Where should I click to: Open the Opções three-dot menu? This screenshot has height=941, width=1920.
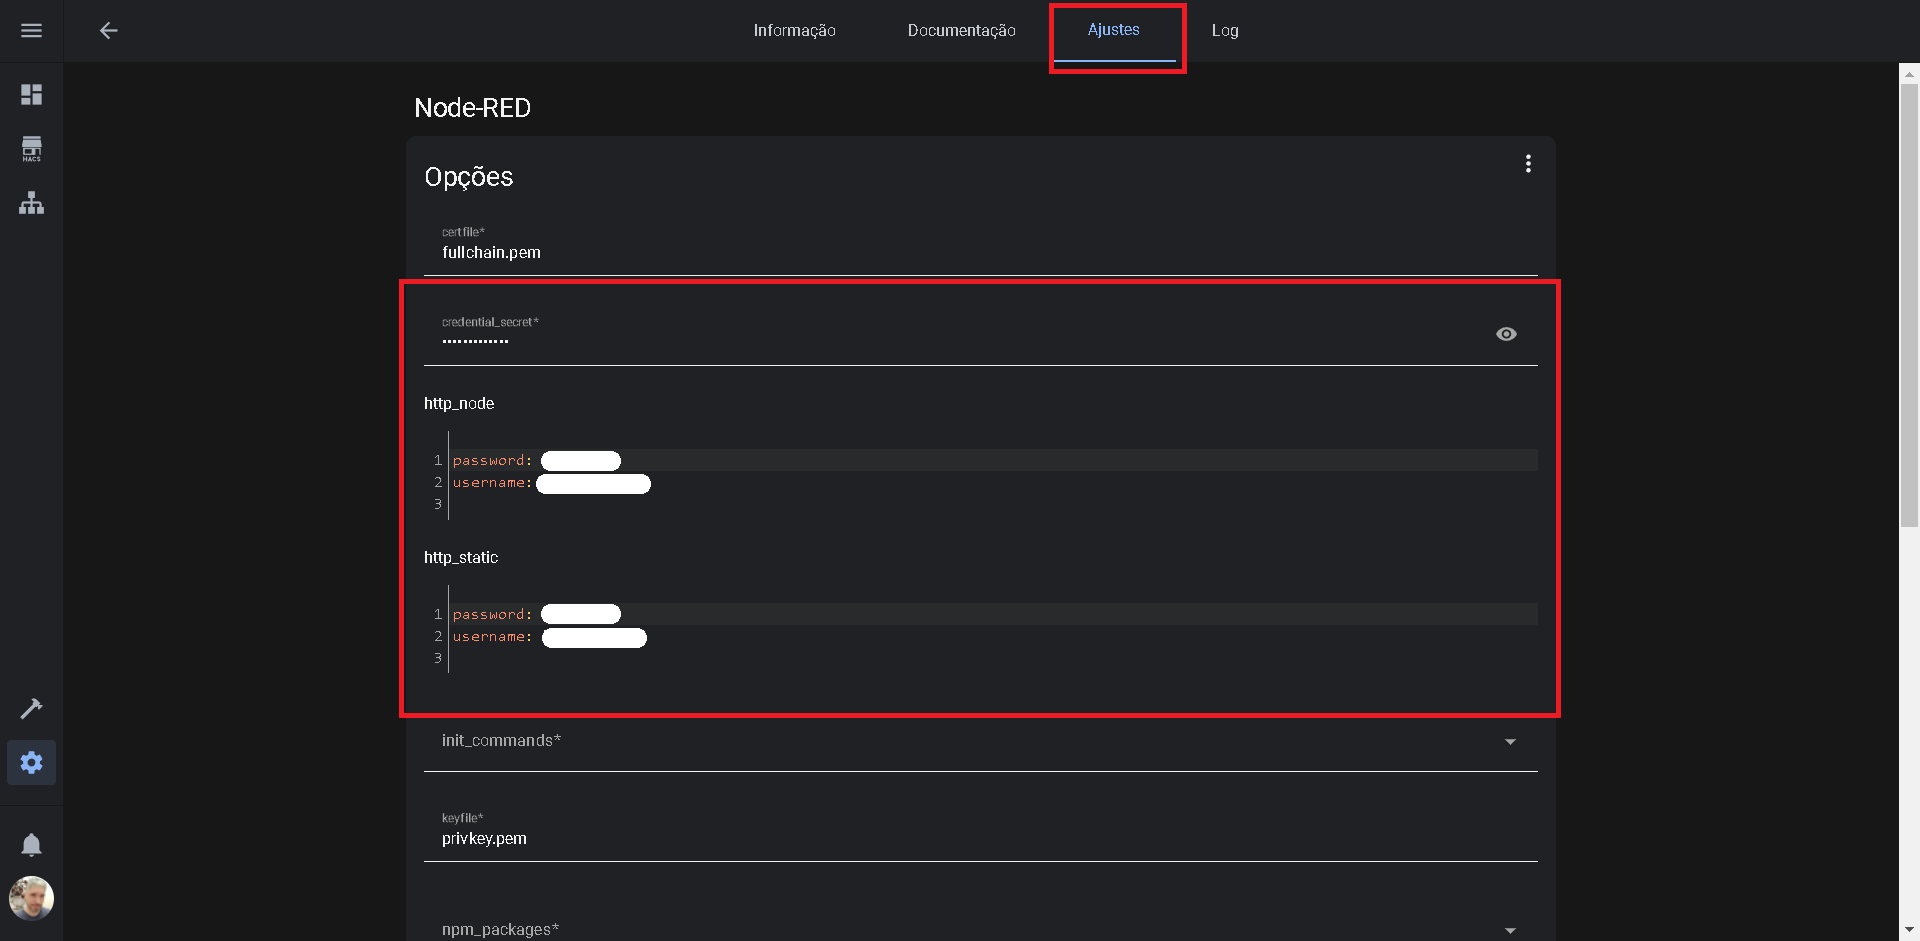(x=1528, y=164)
